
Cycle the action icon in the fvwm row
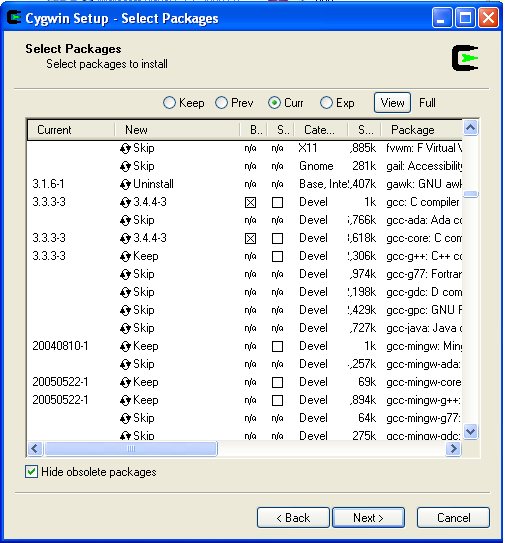click(x=125, y=149)
